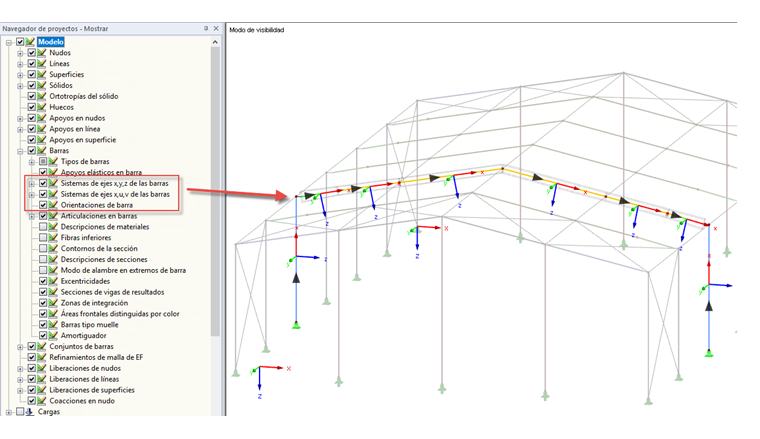
Task: Expand the Líneas tree node
Action: click(x=20, y=64)
